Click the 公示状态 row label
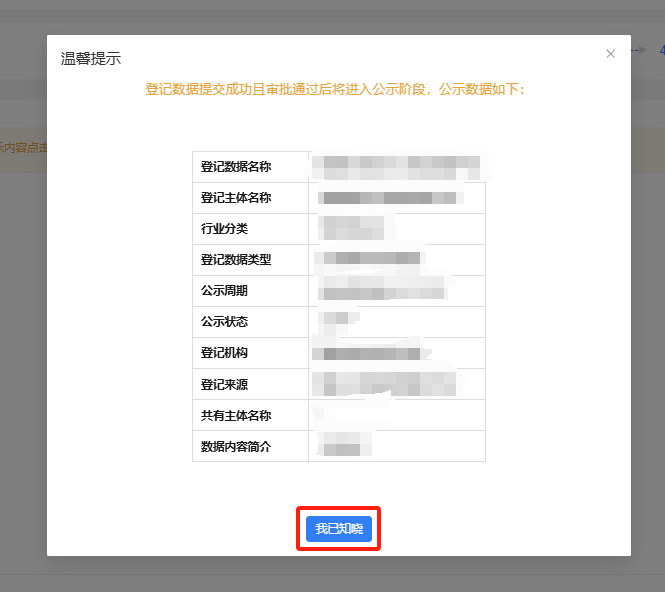 224,322
